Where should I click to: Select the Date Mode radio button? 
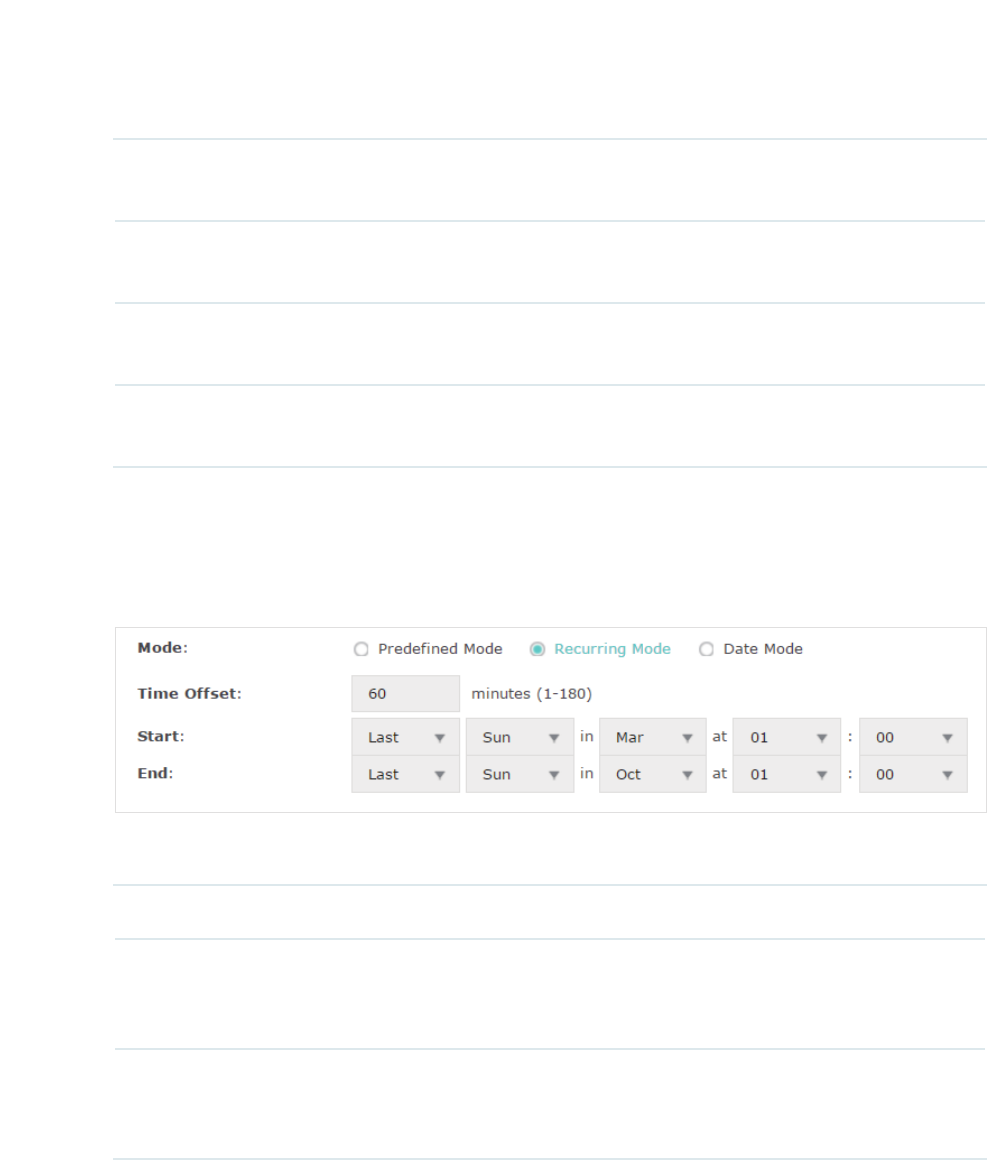point(707,650)
